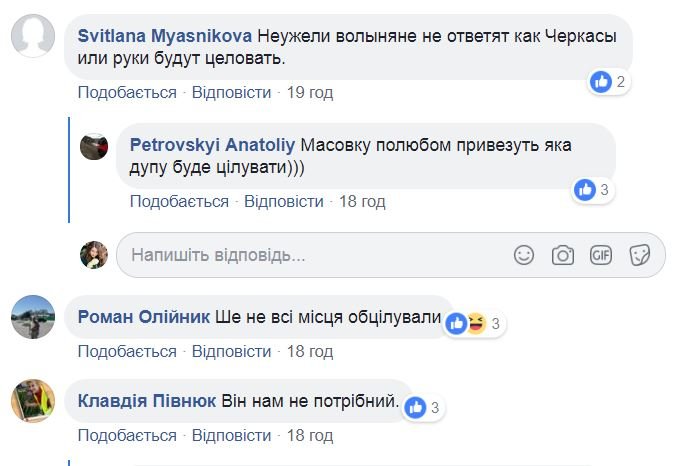Add a sticker to the reply
This screenshot has height=466, width=680.
coord(640,255)
